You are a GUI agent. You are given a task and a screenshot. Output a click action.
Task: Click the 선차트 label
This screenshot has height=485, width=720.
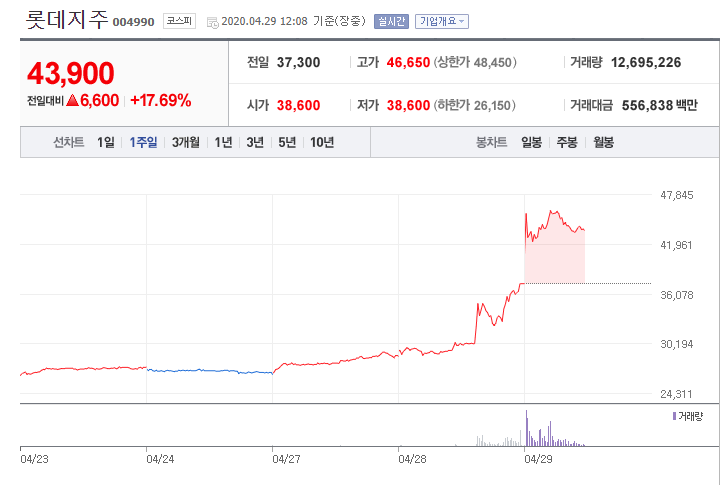tap(69, 142)
